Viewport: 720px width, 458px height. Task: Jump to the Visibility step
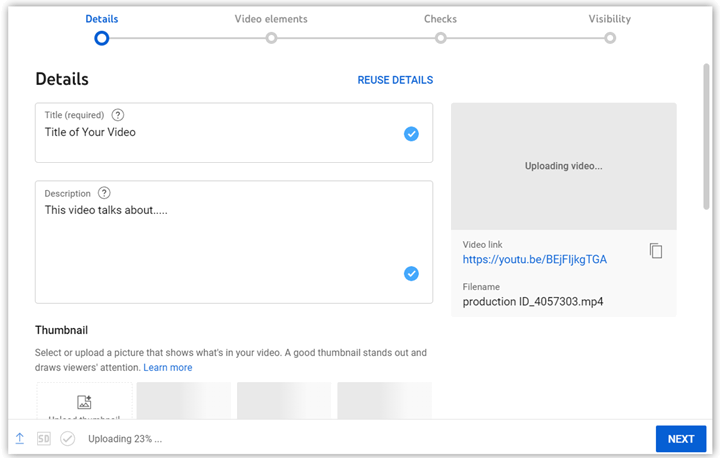[x=609, y=38]
